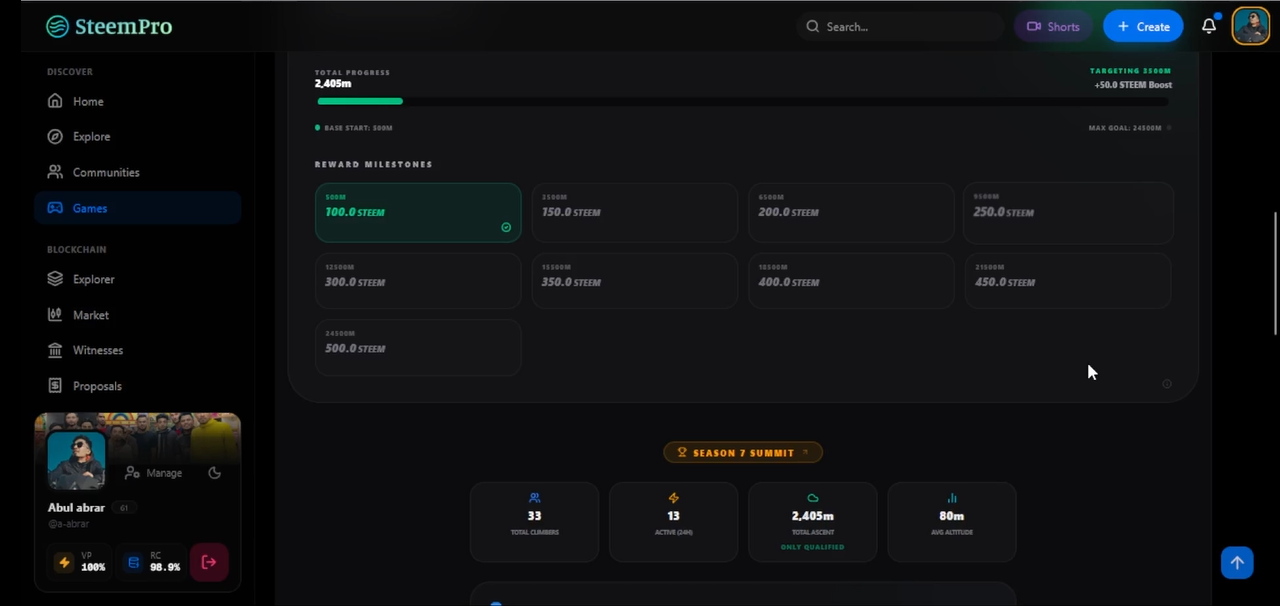
Task: Click the 'MAX GOAL: 24500M' label
Action: coord(1125,128)
